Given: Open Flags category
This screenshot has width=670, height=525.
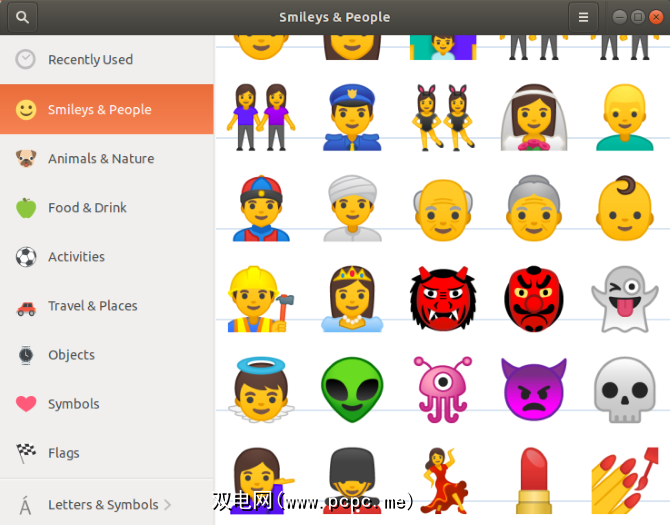Looking at the screenshot, I should point(107,453).
